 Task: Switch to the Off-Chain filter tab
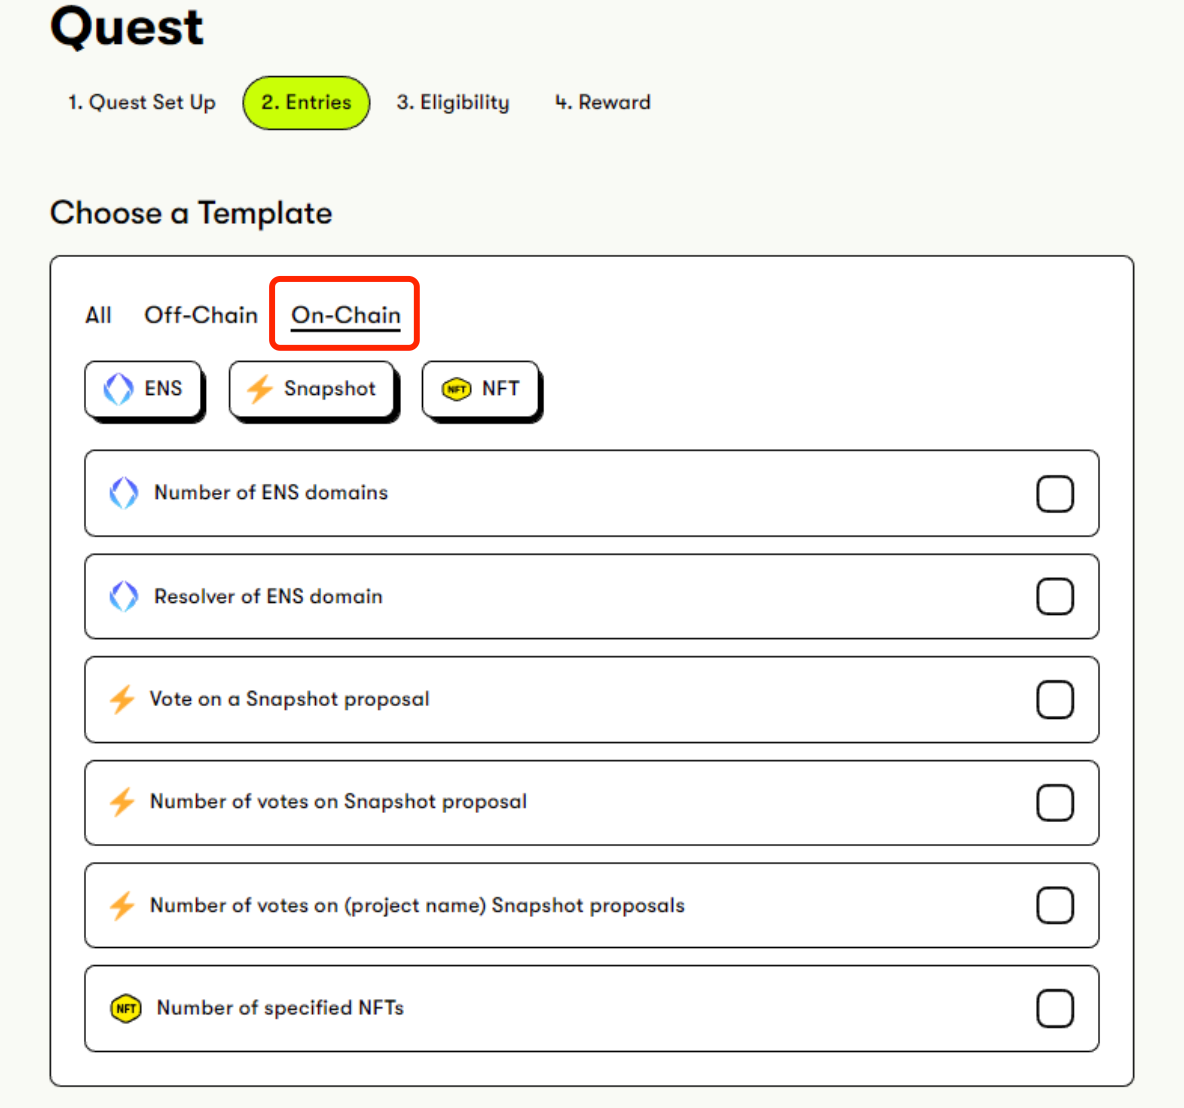pos(201,315)
